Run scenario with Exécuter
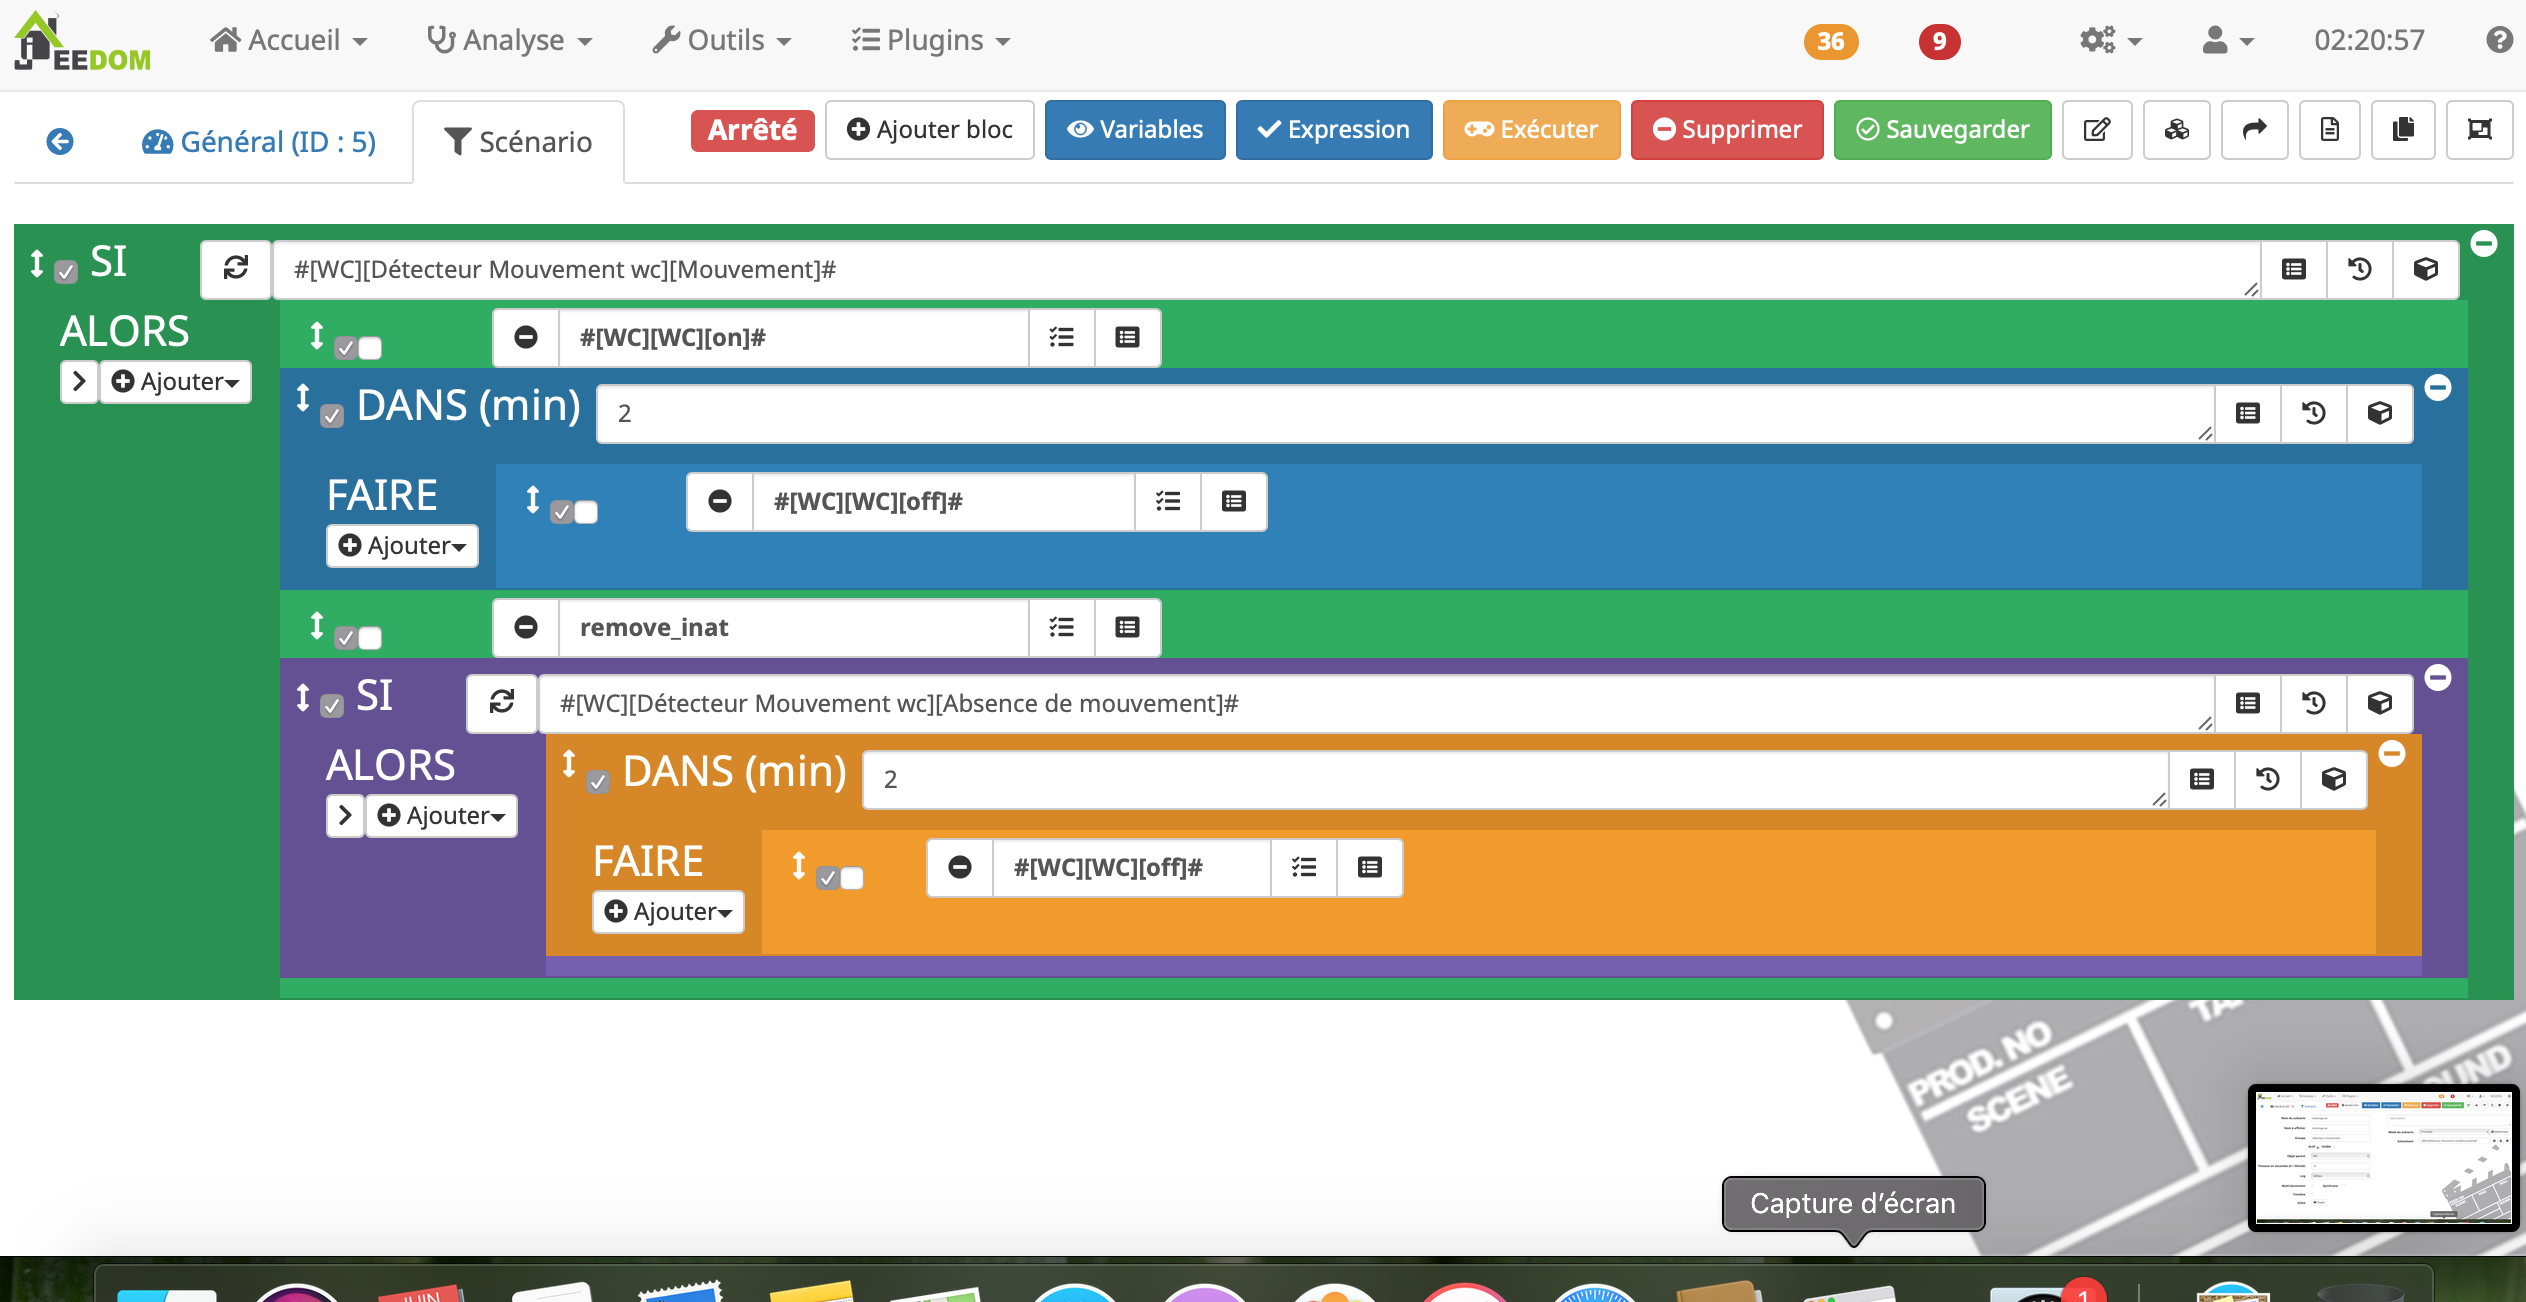This screenshot has height=1302, width=2526. 1531,130
